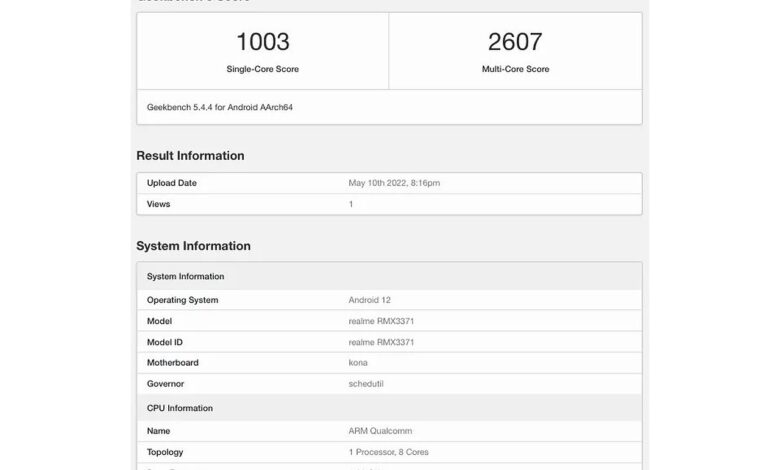The image size is (780, 470).
Task: Click the Name label under CPU Information
Action: point(158,431)
